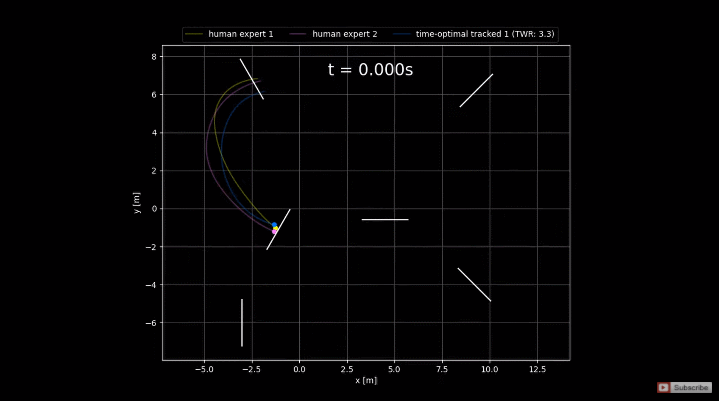The width and height of the screenshot is (719, 401).
Task: Click the 'y [m]' axis label
Action: pos(137,203)
